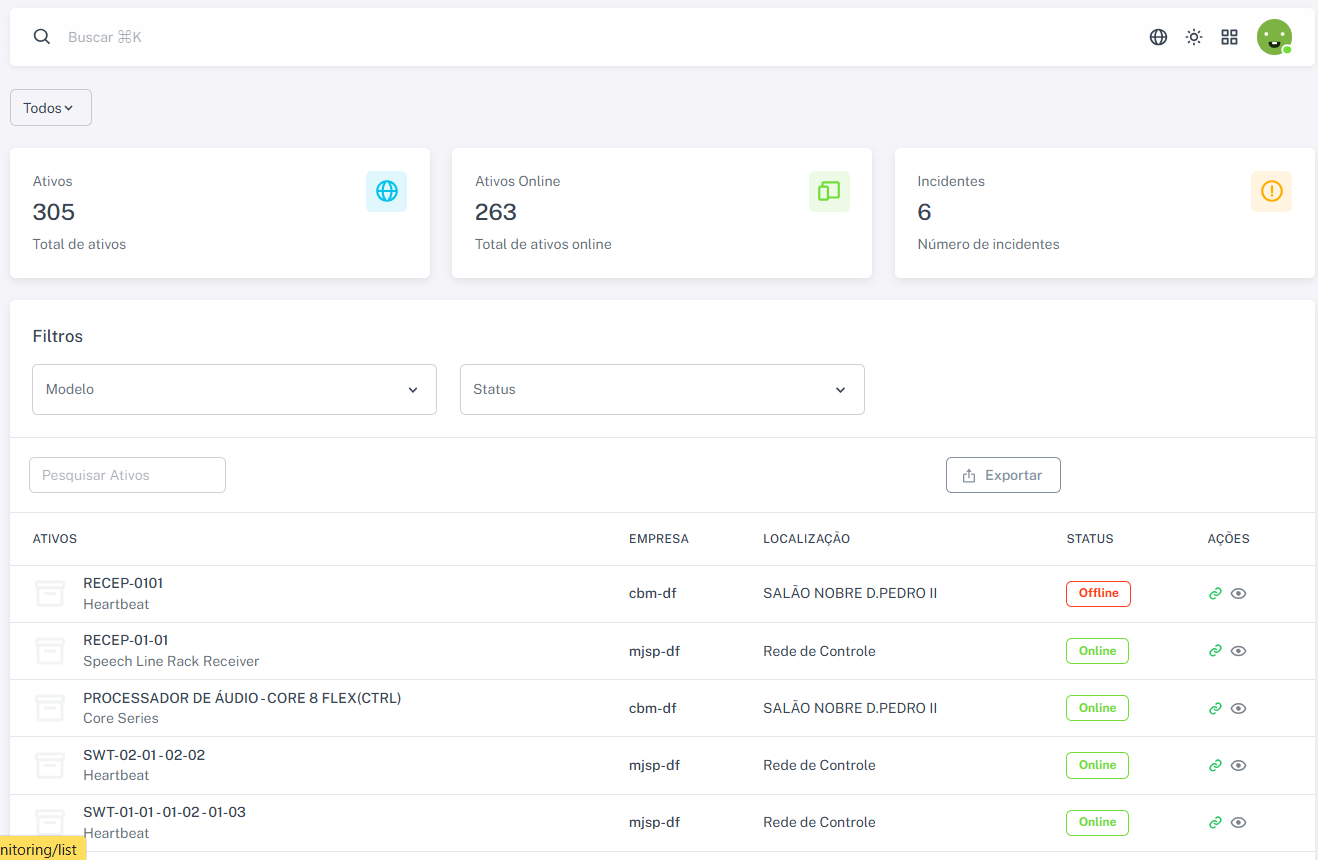
Task: Select asset name RECEP-0101
Action: (123, 583)
